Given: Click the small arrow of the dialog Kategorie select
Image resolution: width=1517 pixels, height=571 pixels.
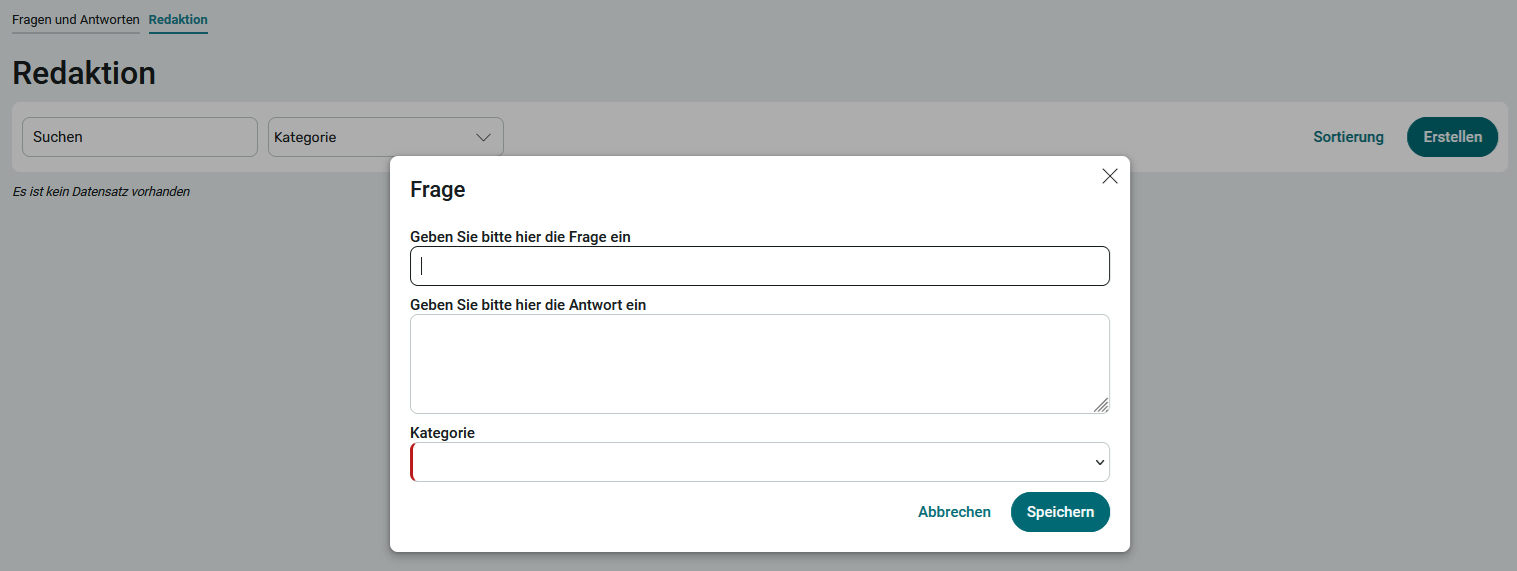Looking at the screenshot, I should (1099, 462).
